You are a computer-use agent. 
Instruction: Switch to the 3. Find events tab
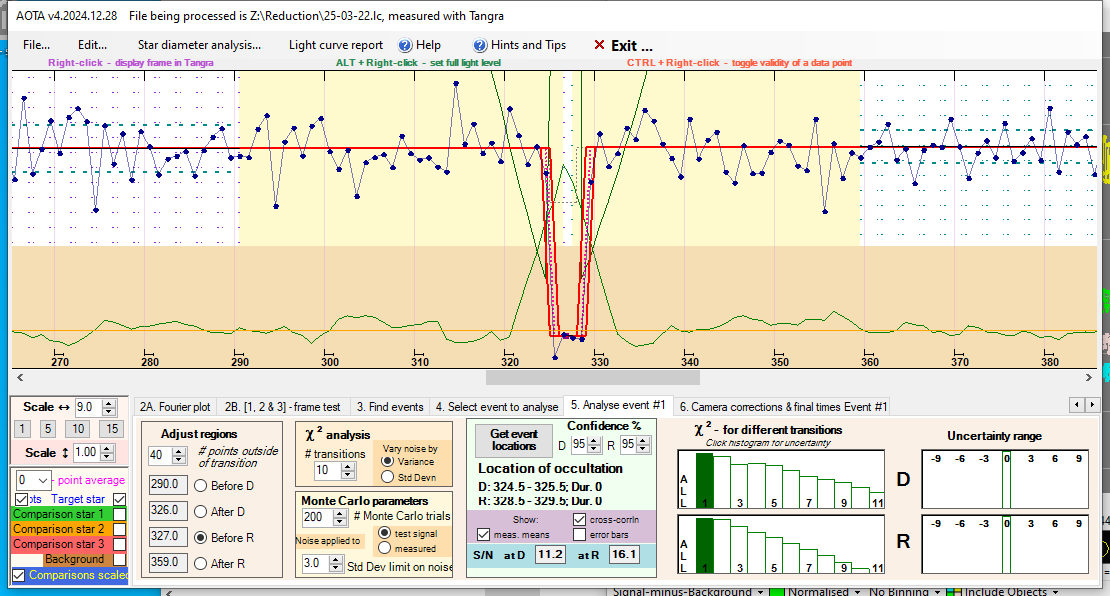(x=390, y=407)
